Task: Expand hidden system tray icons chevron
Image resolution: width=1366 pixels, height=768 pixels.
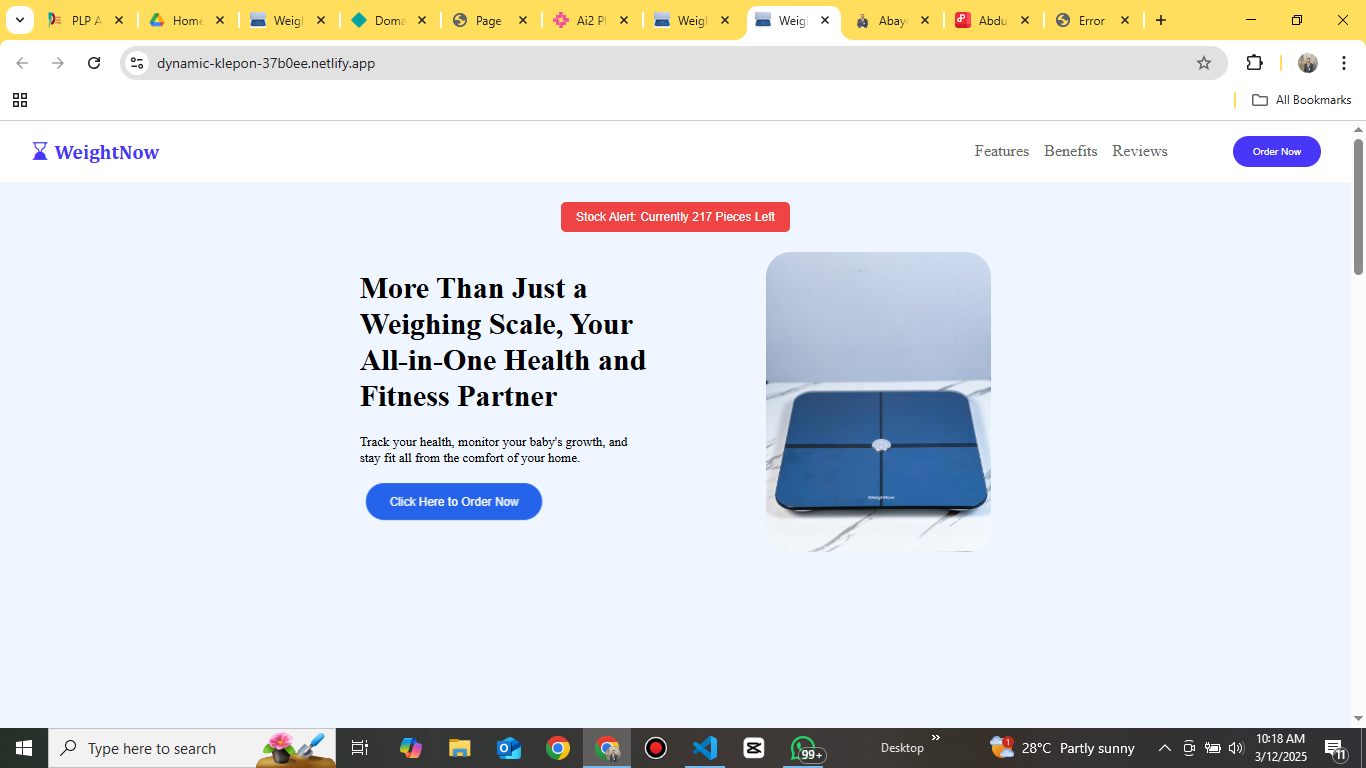Action: (x=1164, y=748)
